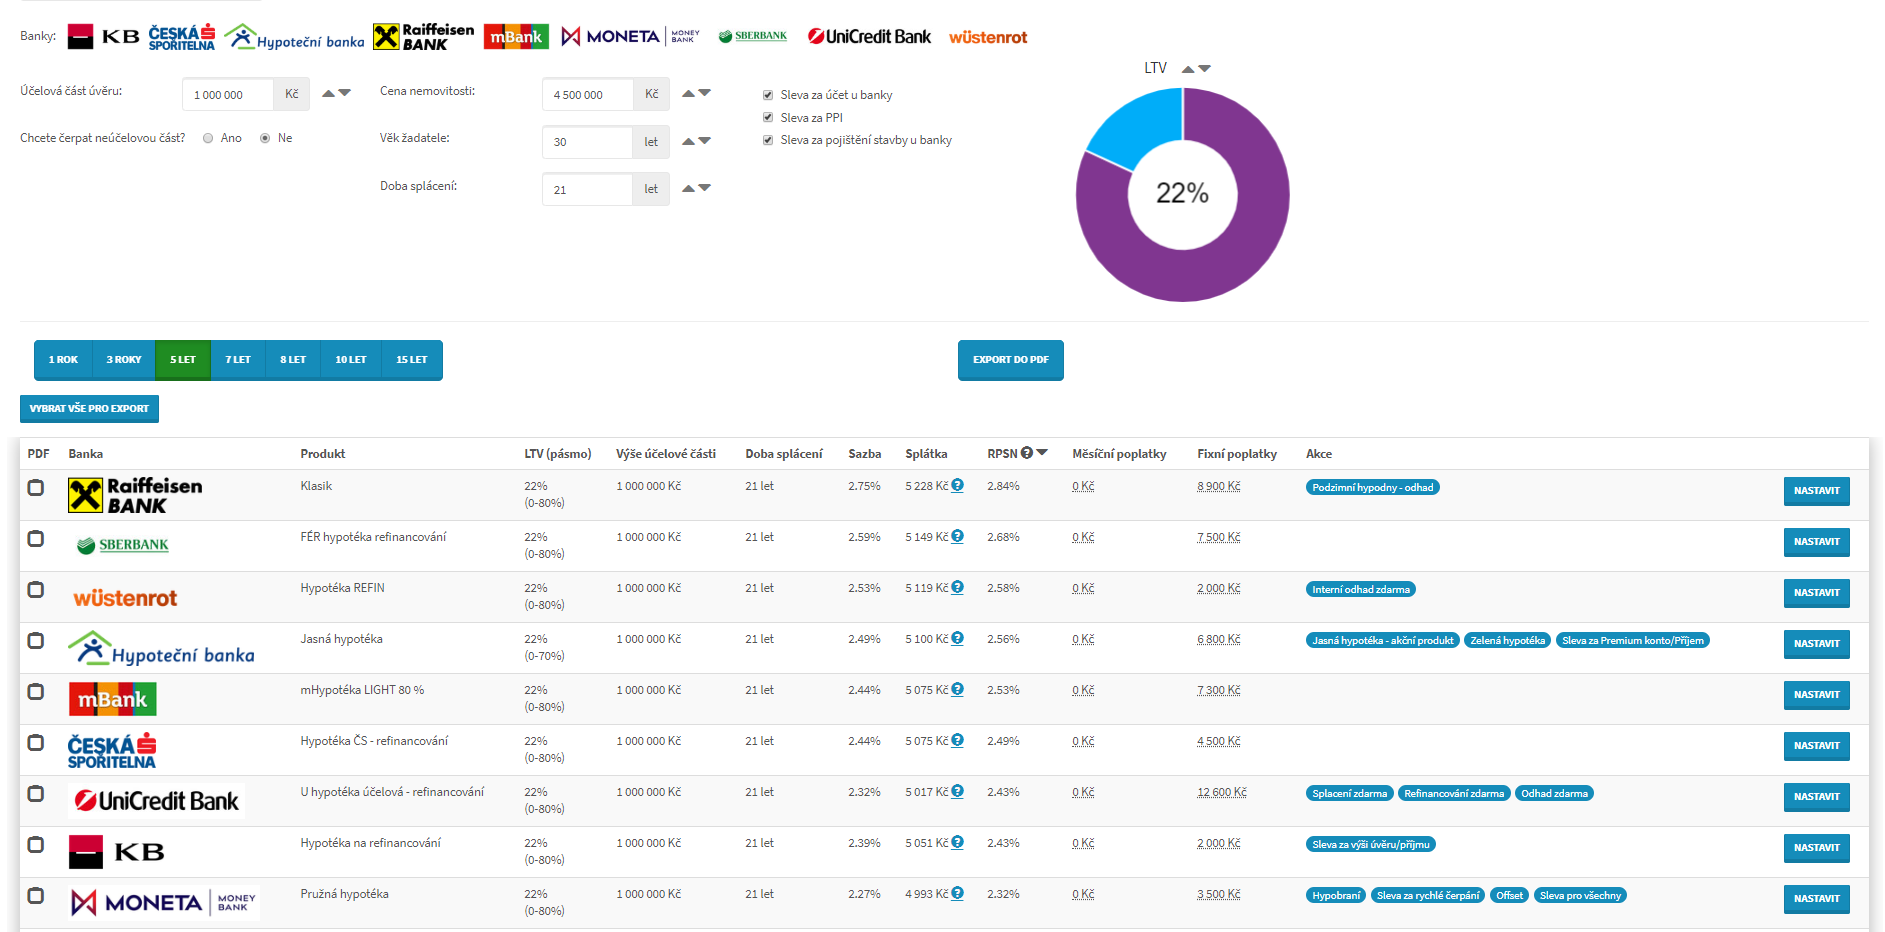Select the mBank logo in bank filter
Viewport: 1885px width, 932px height.
coord(516,37)
